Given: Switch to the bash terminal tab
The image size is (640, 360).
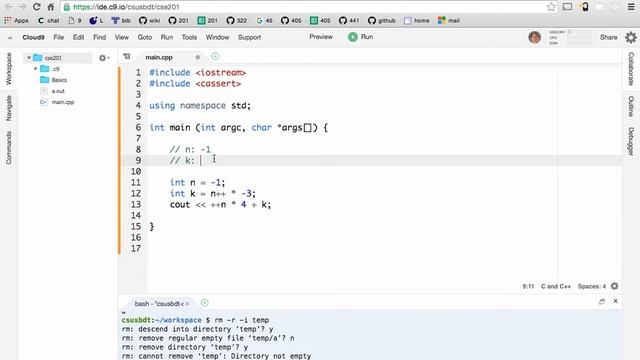Looking at the screenshot, I should (x=159, y=304).
